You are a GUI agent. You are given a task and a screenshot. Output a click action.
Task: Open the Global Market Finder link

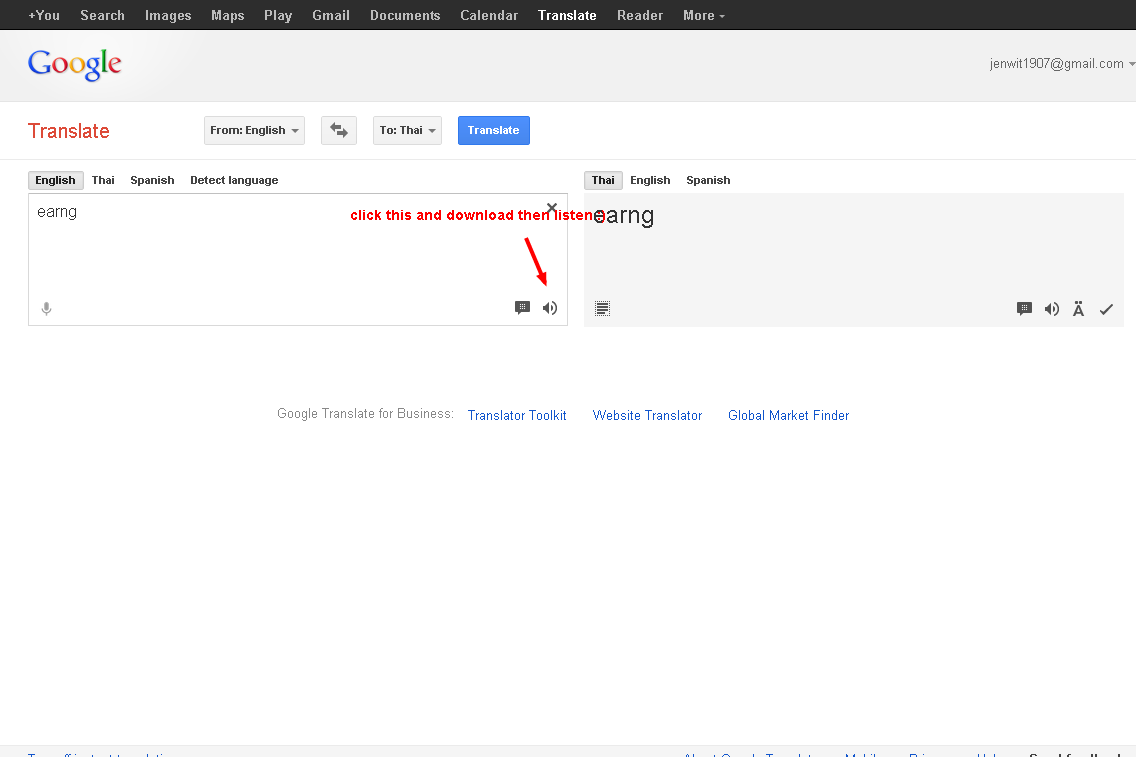tap(788, 415)
